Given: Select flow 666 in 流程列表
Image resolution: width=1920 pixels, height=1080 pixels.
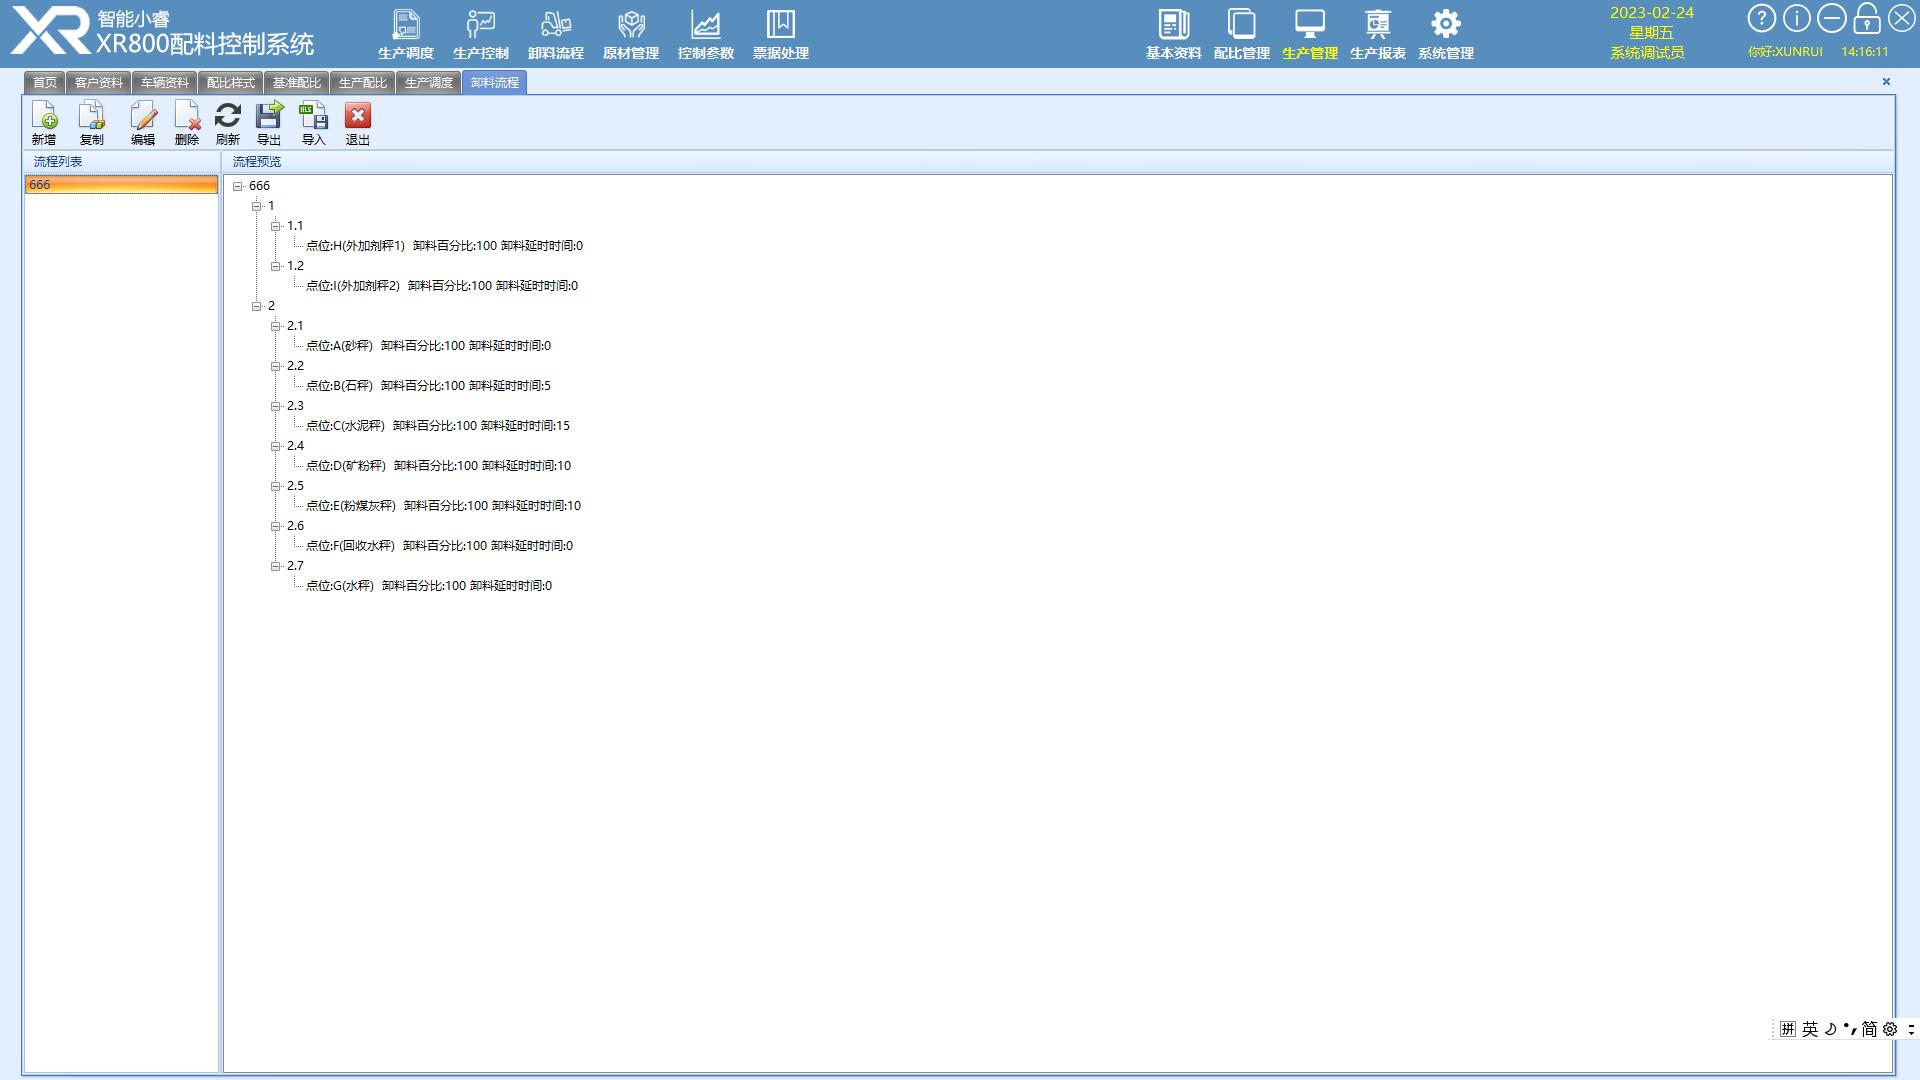Looking at the screenshot, I should (x=121, y=185).
